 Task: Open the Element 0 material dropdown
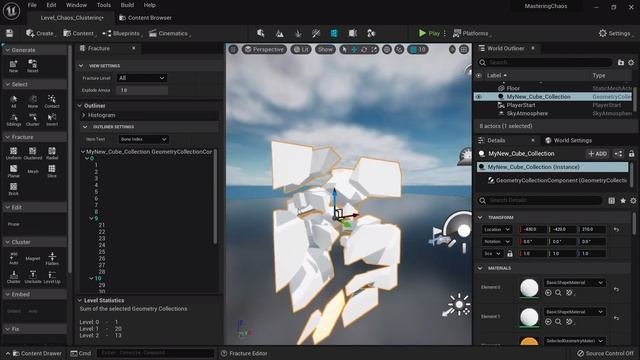[574, 282]
